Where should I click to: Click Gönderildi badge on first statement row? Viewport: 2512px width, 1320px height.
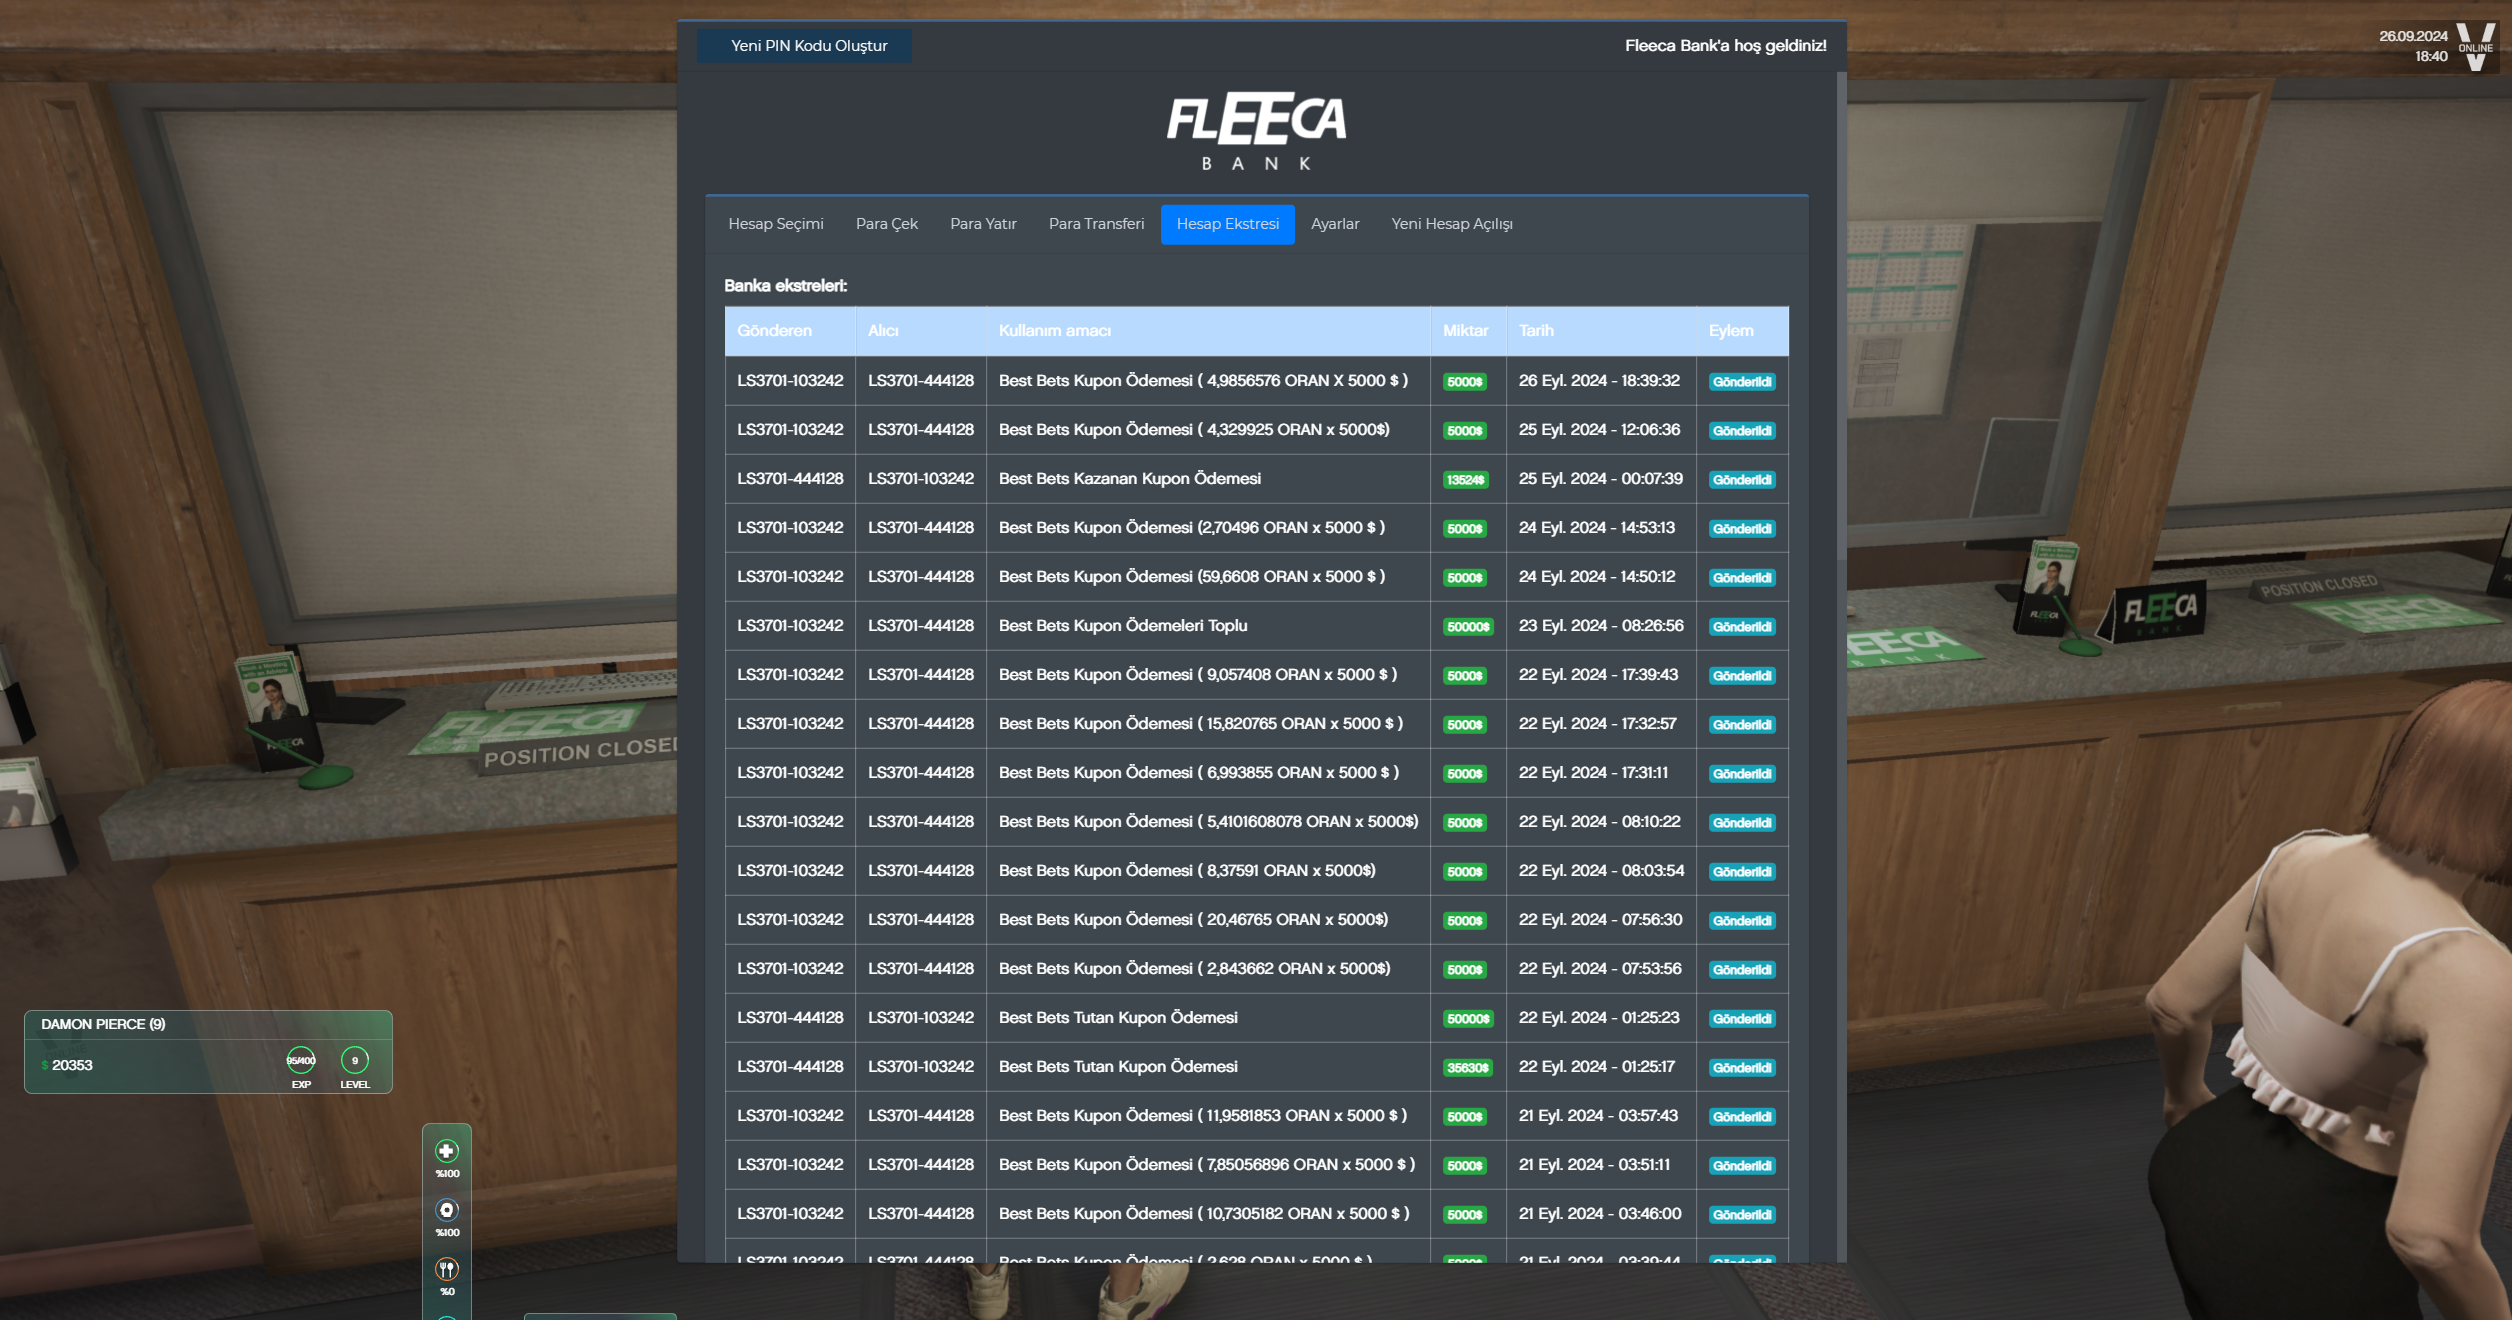pos(1741,382)
